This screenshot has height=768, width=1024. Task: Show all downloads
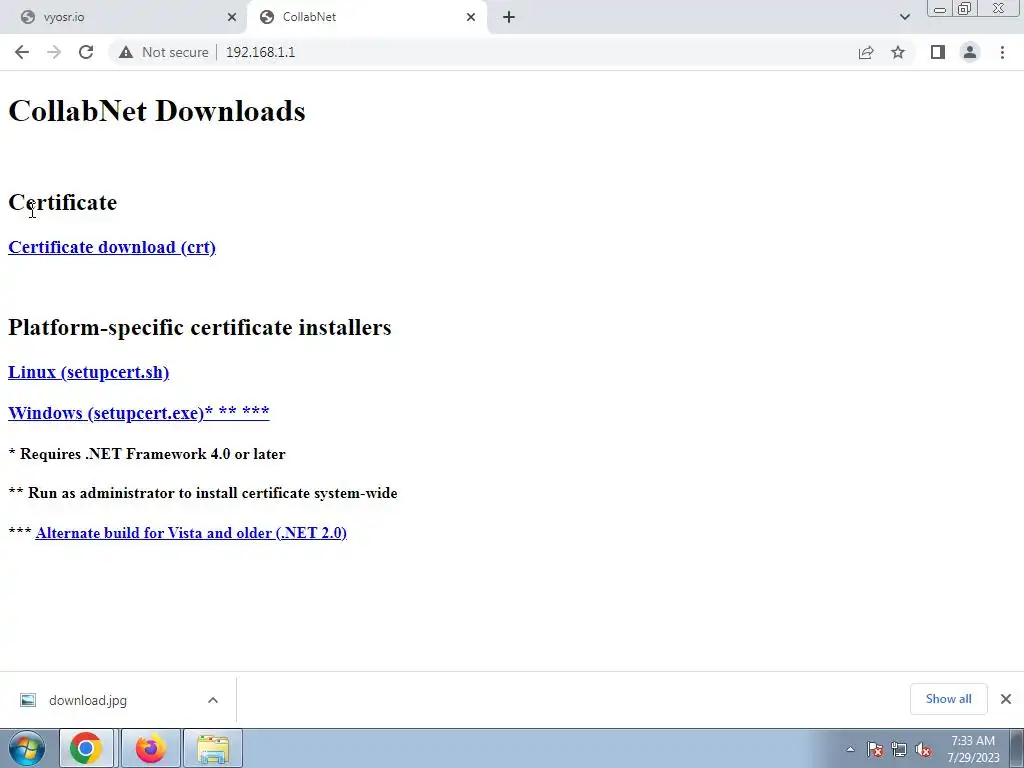(x=948, y=699)
